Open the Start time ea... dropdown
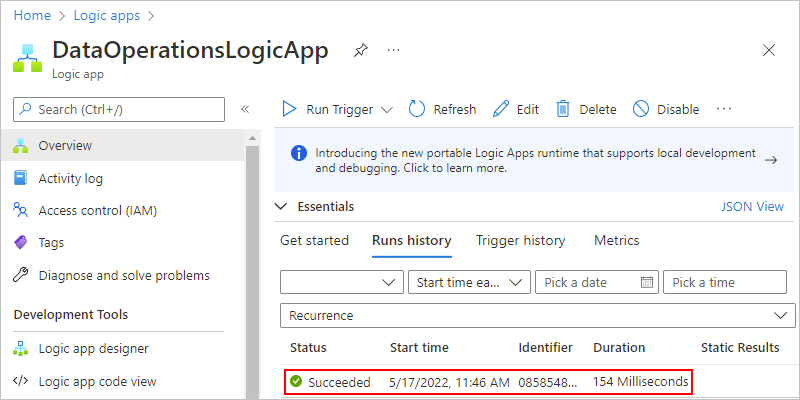 tap(469, 282)
